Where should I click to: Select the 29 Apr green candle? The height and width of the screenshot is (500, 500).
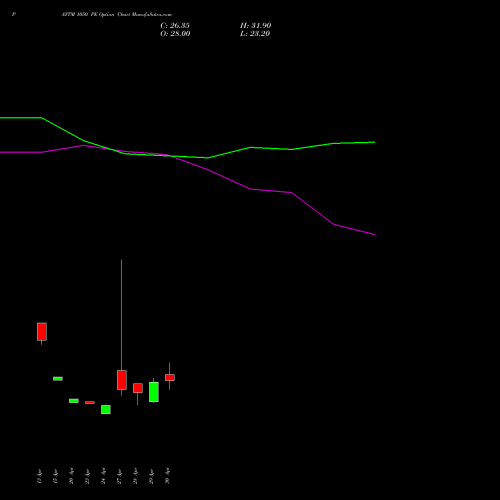click(x=154, y=392)
